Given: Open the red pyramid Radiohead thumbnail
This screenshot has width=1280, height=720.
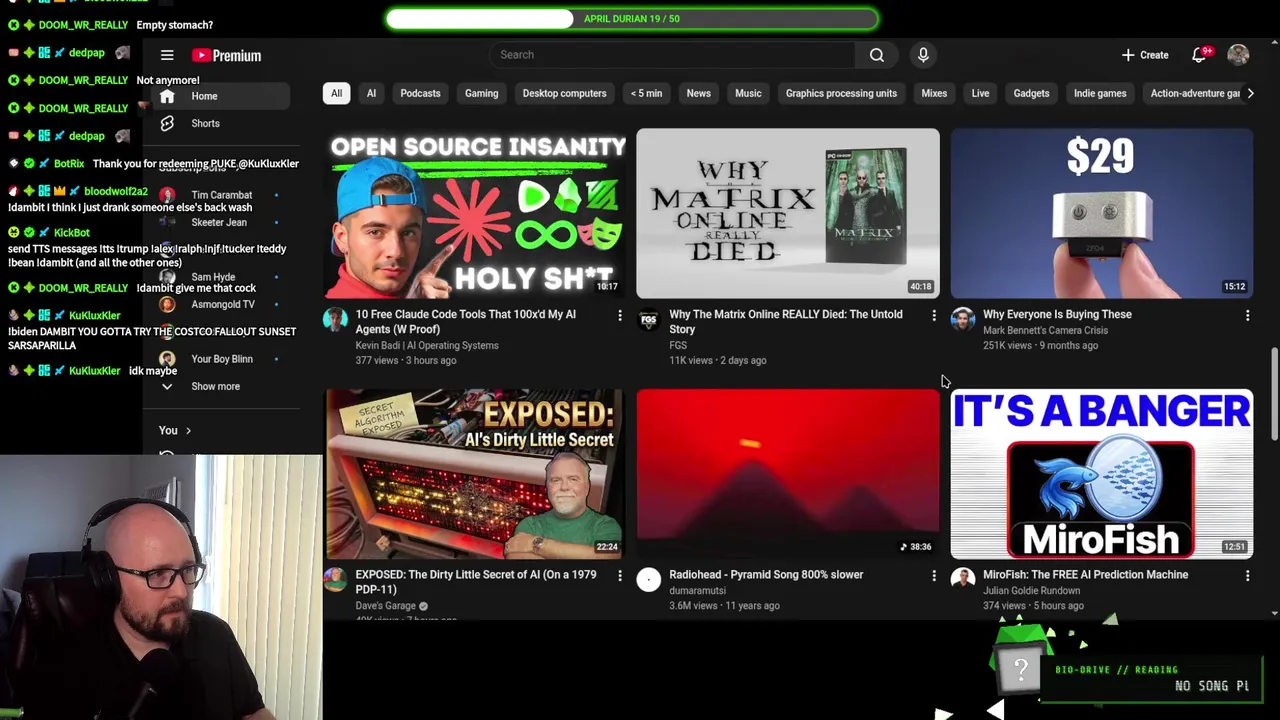Looking at the screenshot, I should 788,473.
